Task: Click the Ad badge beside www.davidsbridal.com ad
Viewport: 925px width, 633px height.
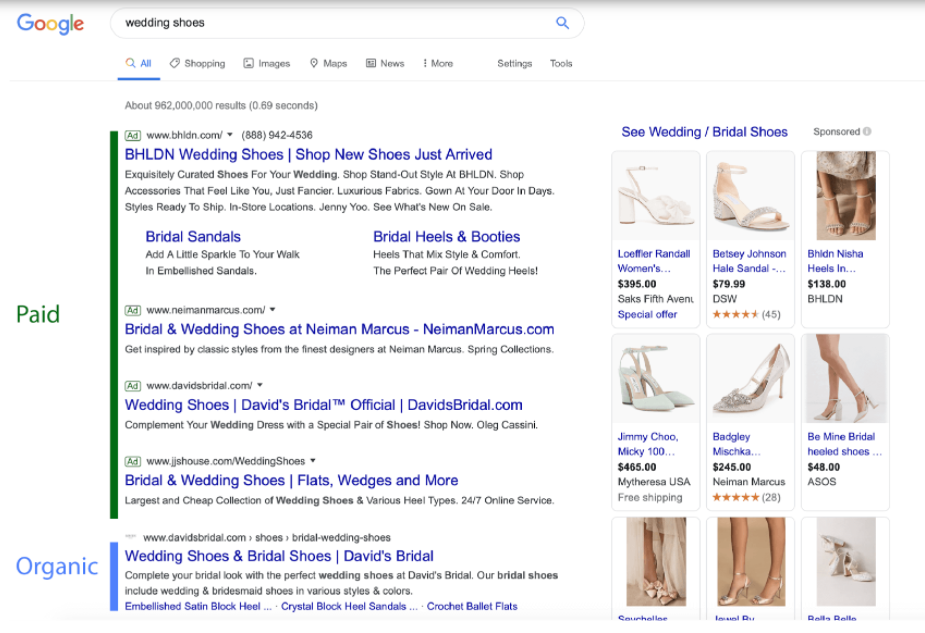Action: point(133,386)
